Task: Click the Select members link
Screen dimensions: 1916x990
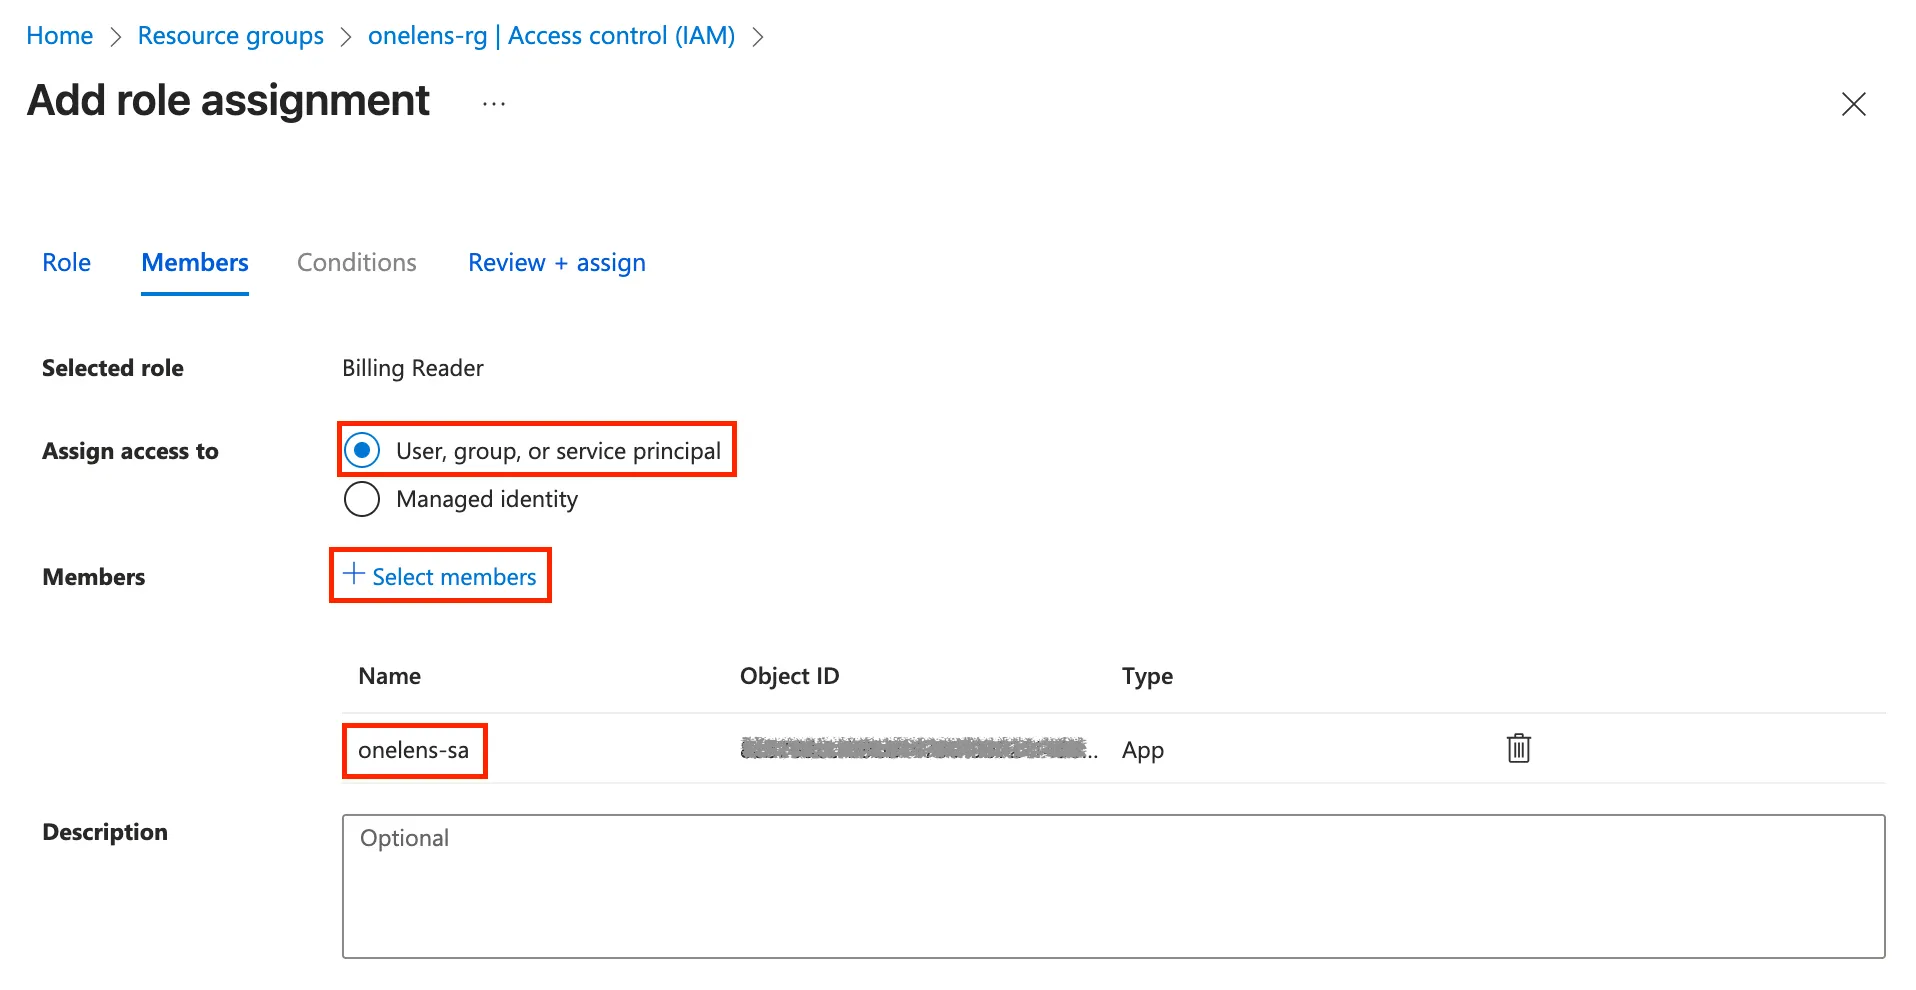Action: click(x=441, y=577)
